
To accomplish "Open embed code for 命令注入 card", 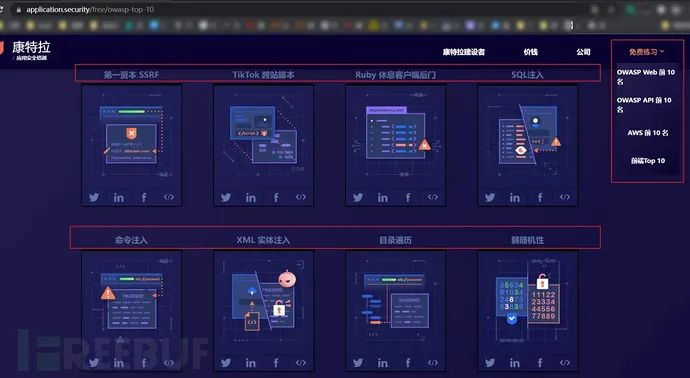I will coord(169,363).
